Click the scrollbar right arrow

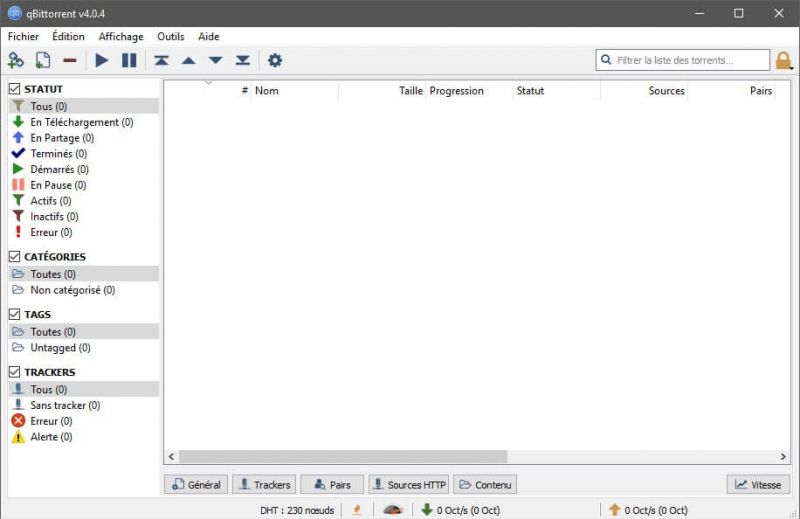tap(783, 456)
